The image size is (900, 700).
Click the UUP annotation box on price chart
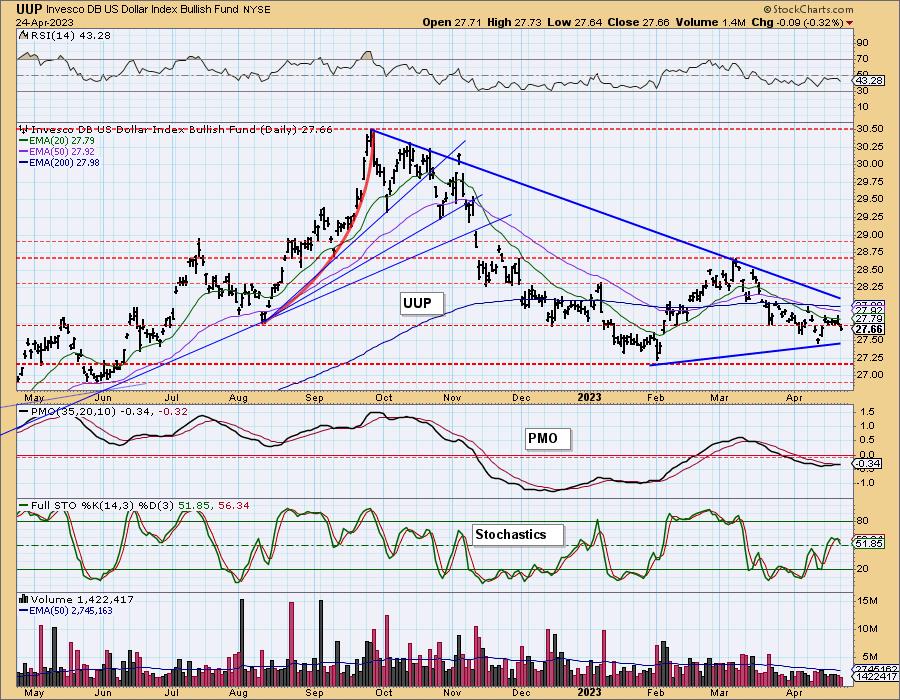[422, 303]
